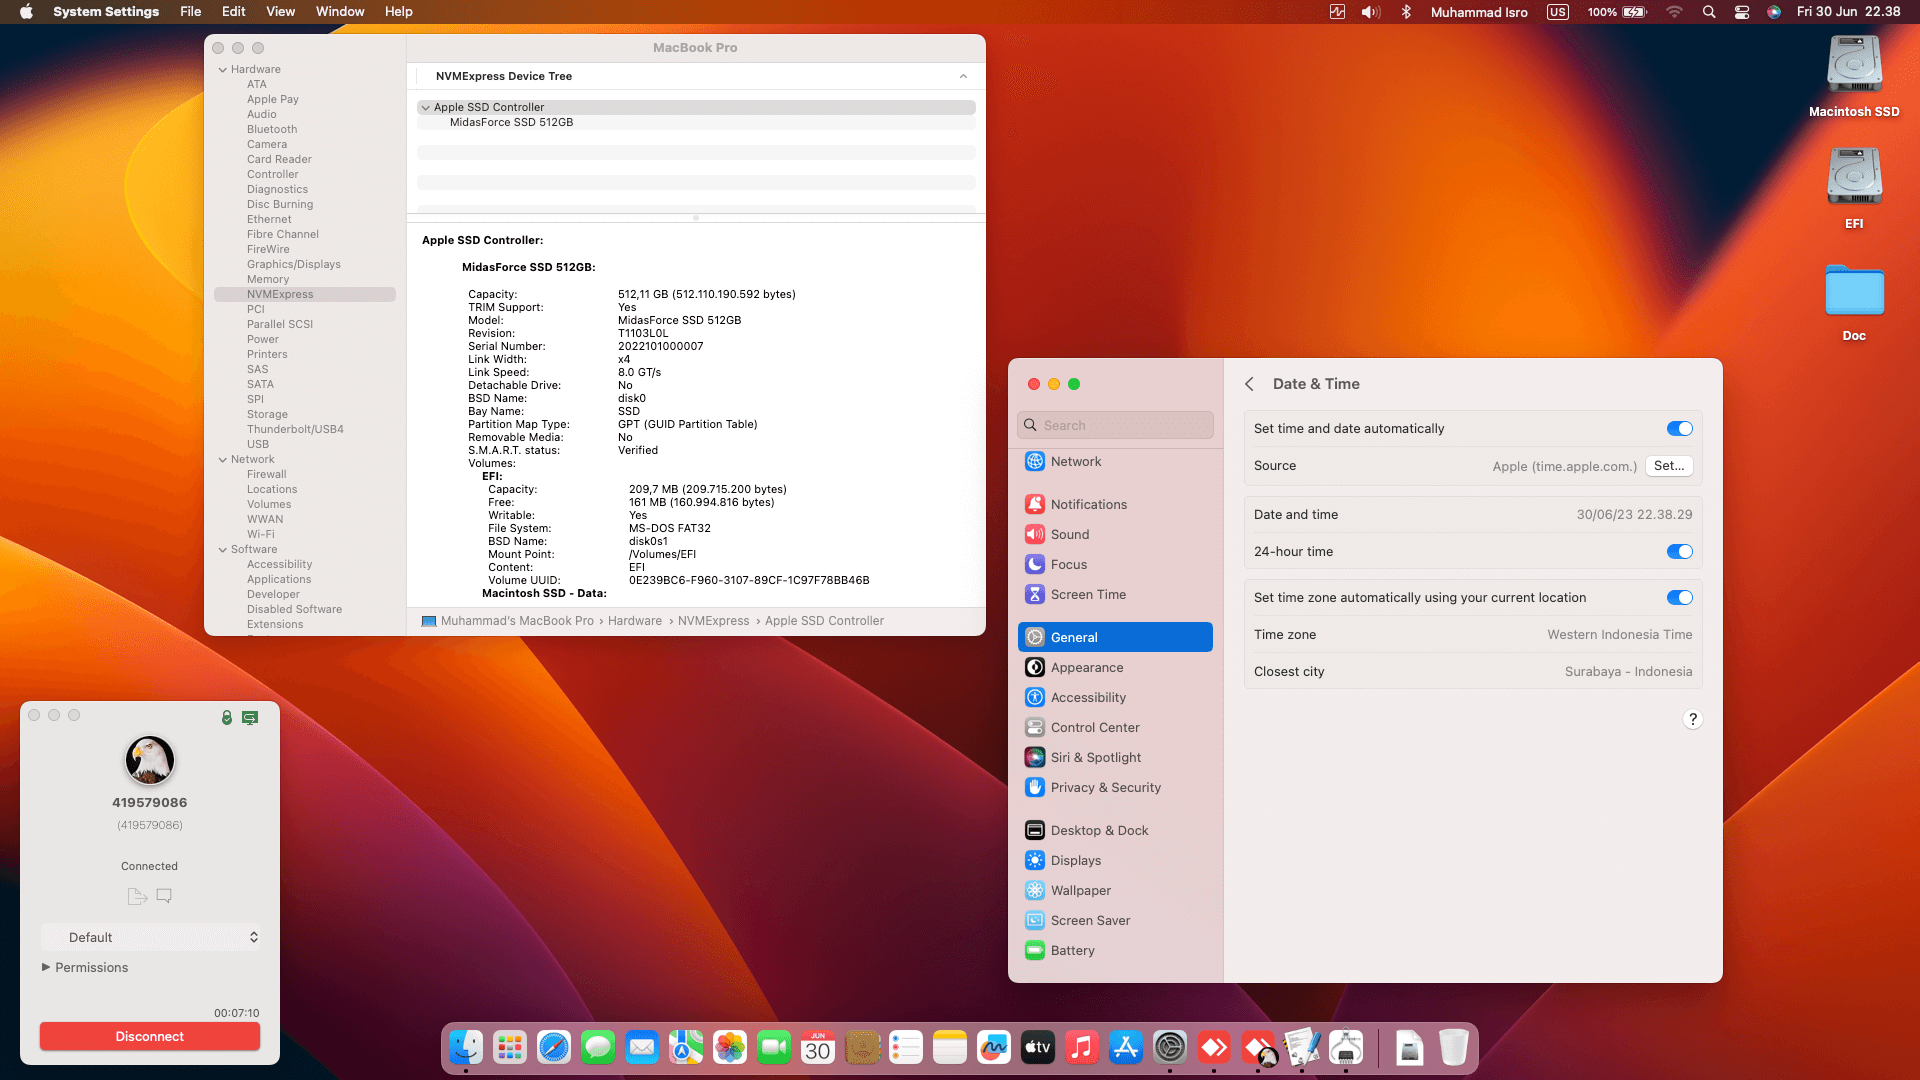Open Freeform app in the dock
The width and height of the screenshot is (1920, 1080).
coord(994,1047)
